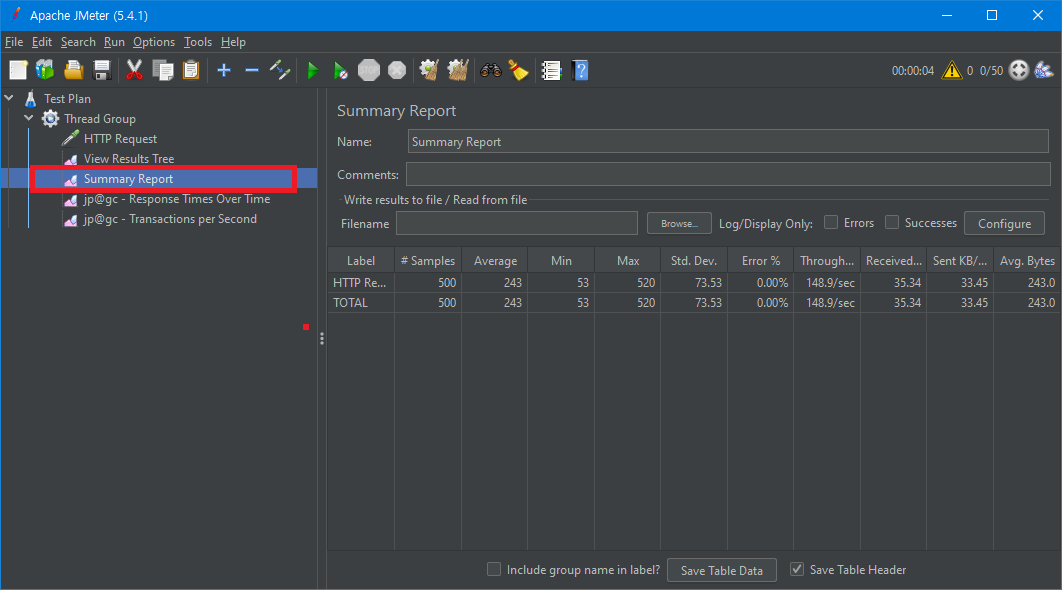Stop the test with the Stop icon
This screenshot has width=1062, height=590.
pyautogui.click(x=368, y=70)
